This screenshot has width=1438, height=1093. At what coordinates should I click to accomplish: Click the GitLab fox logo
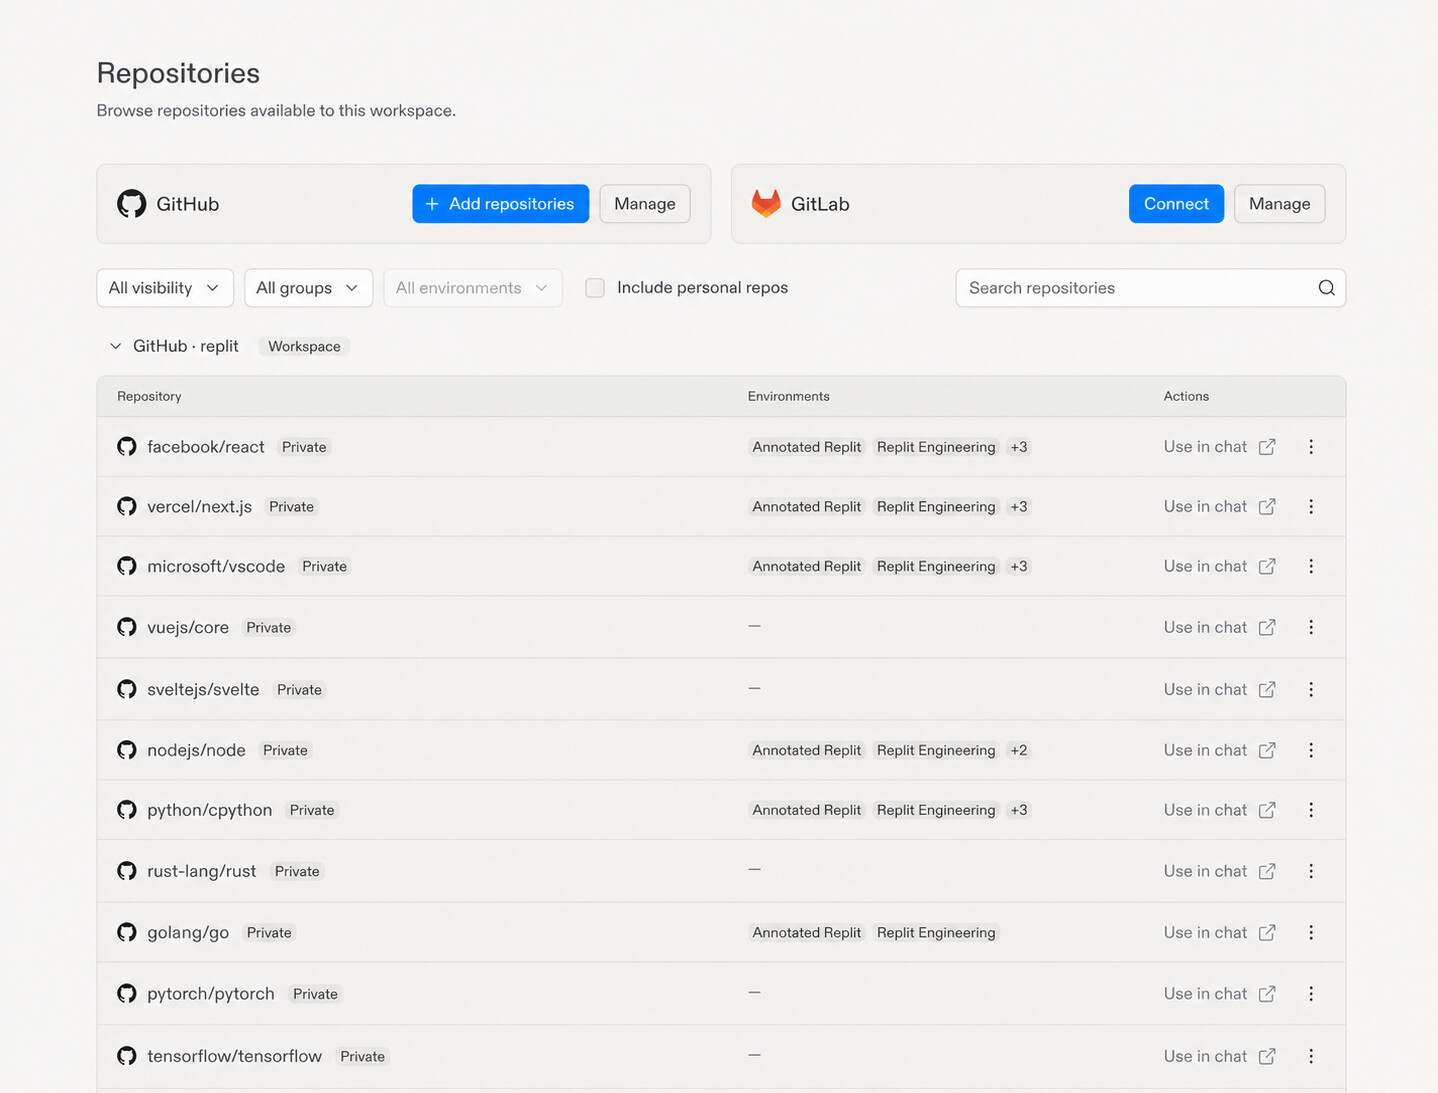click(x=766, y=204)
